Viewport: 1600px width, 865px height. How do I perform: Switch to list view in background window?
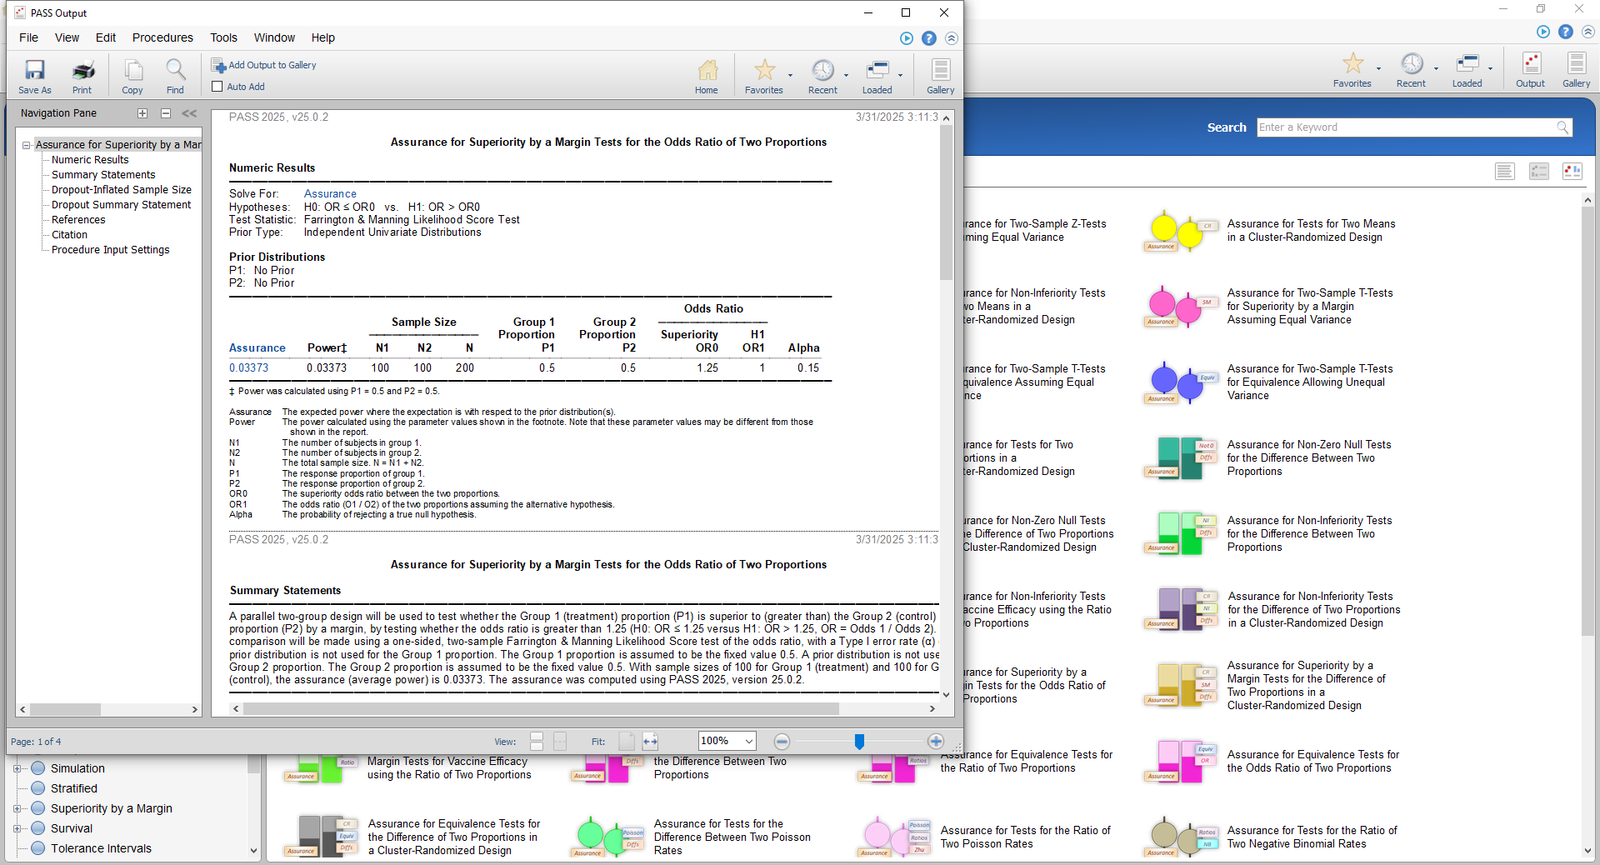pos(1505,172)
